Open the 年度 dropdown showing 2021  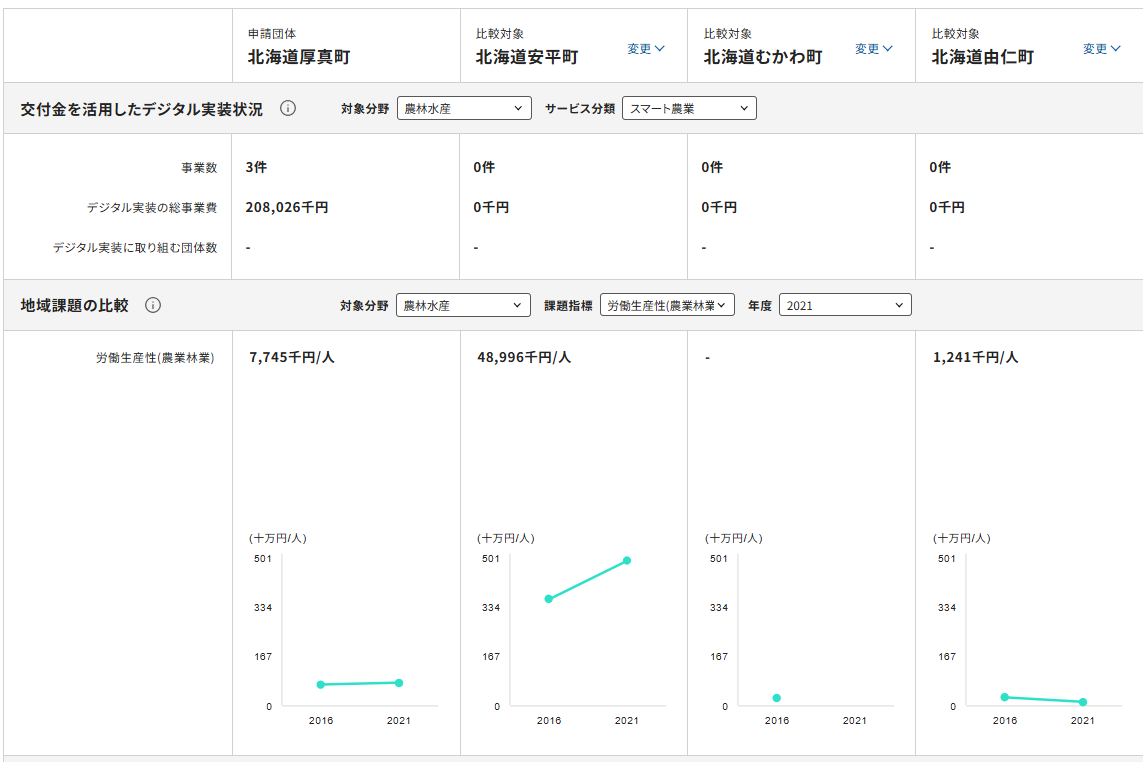[x=845, y=305]
